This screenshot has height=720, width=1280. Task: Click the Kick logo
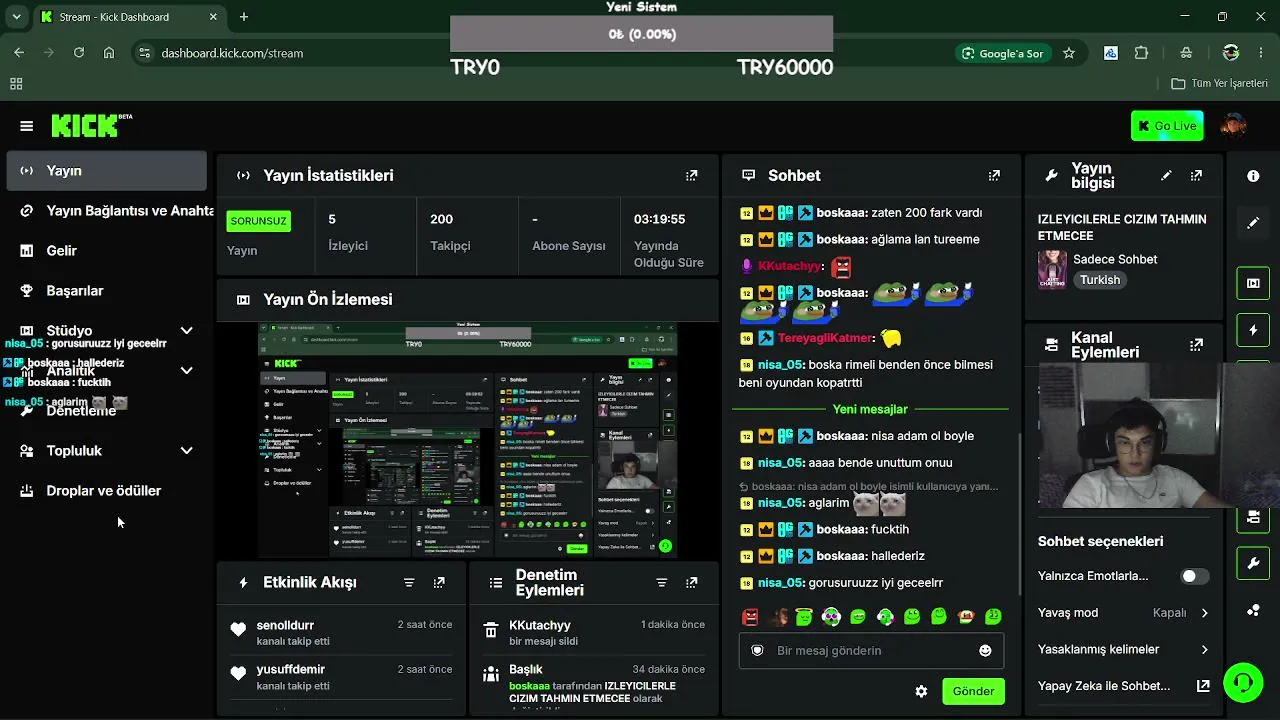91,125
